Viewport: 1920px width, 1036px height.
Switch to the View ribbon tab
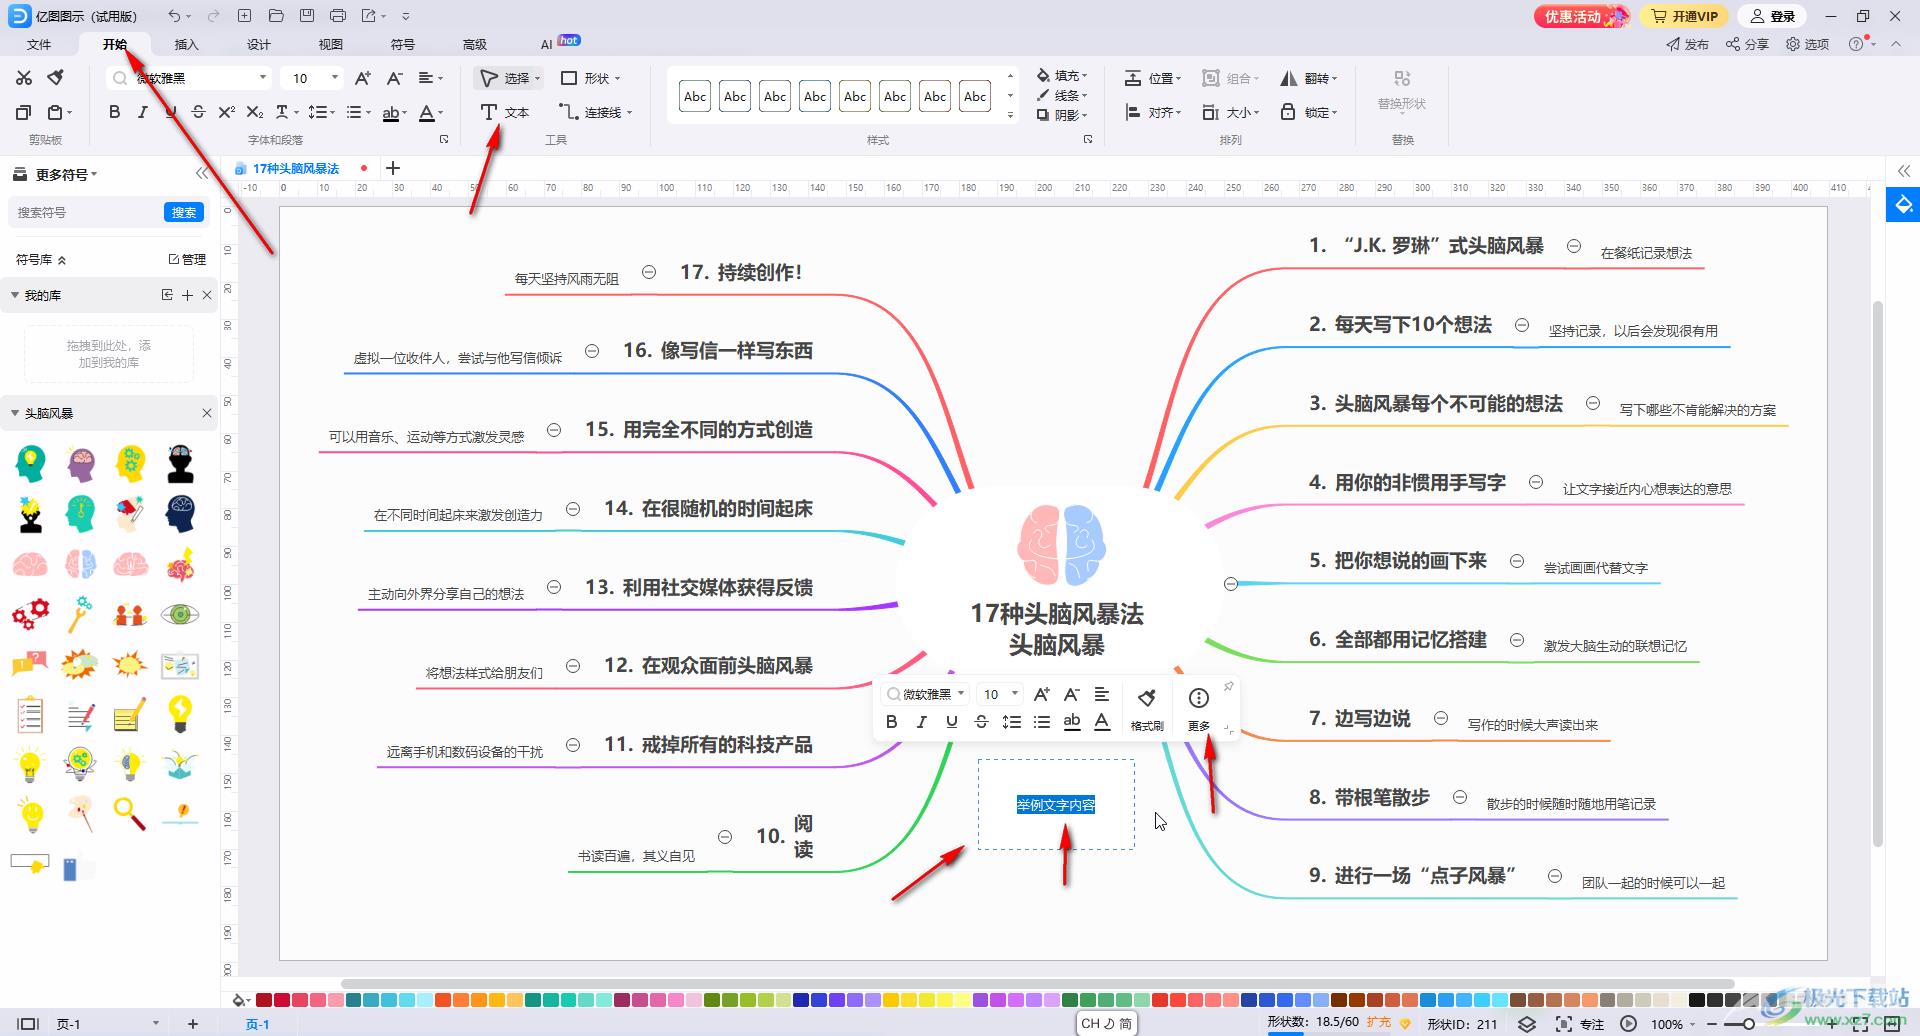(331, 44)
